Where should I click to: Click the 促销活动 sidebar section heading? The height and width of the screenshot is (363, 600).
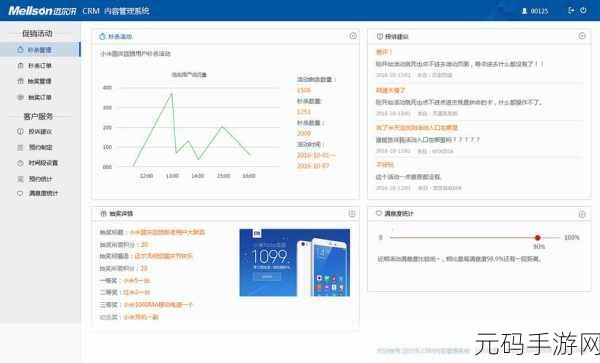[37, 34]
